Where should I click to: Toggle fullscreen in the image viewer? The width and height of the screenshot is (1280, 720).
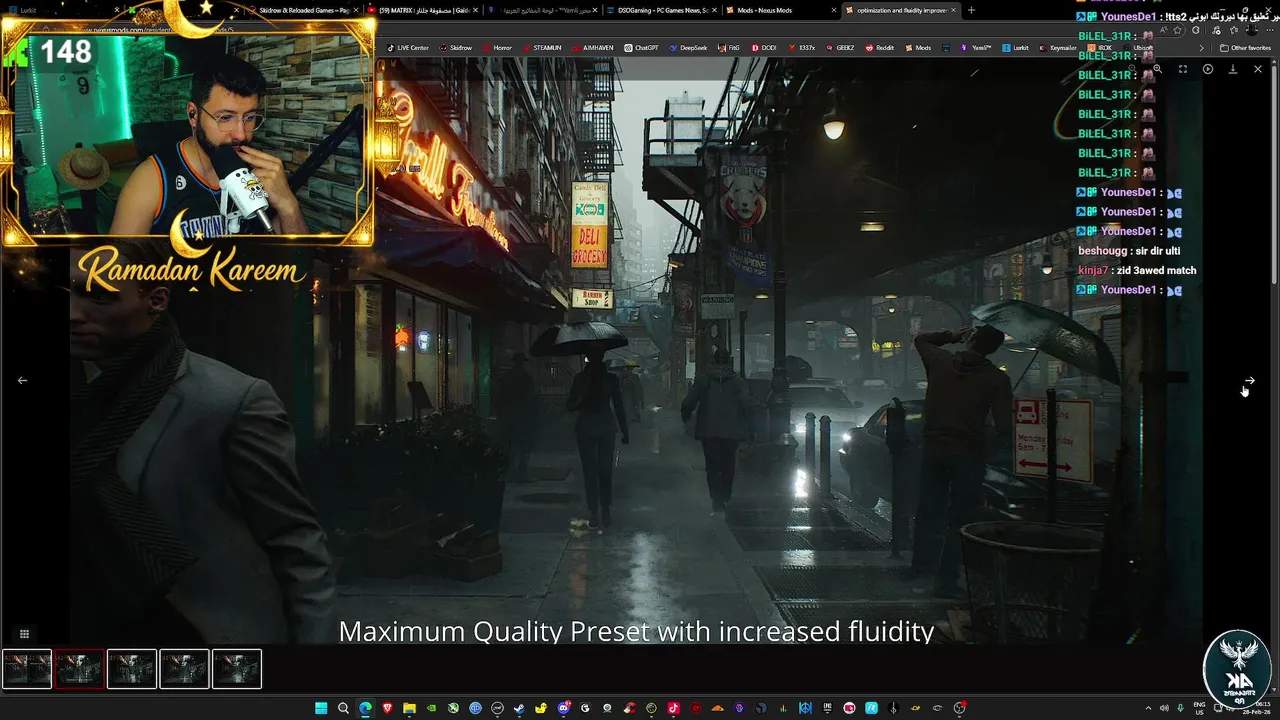click(1183, 69)
